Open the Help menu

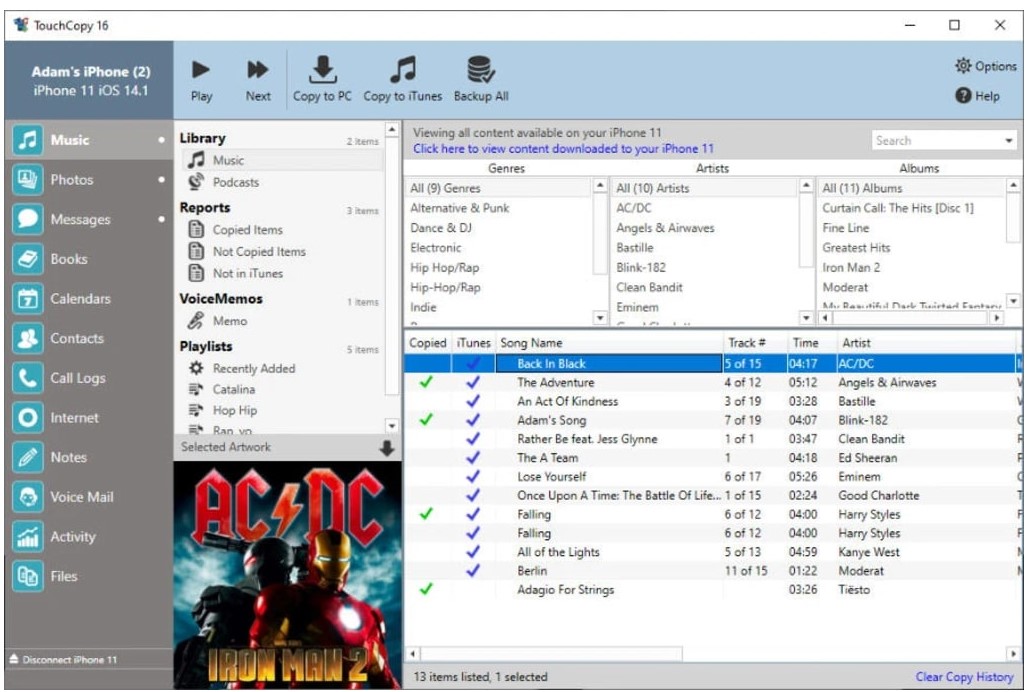(978, 96)
